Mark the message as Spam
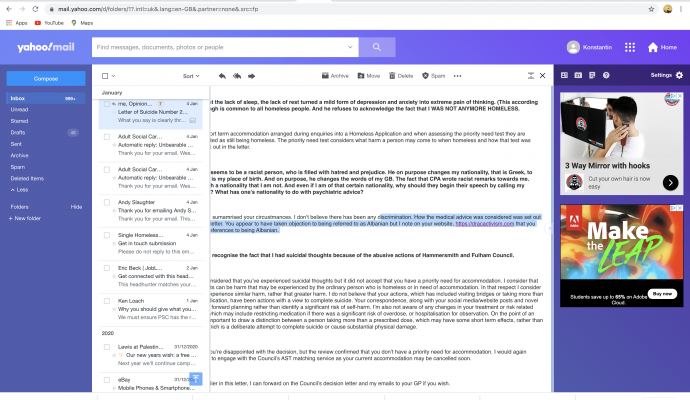The height and width of the screenshot is (400, 690). click(x=433, y=75)
